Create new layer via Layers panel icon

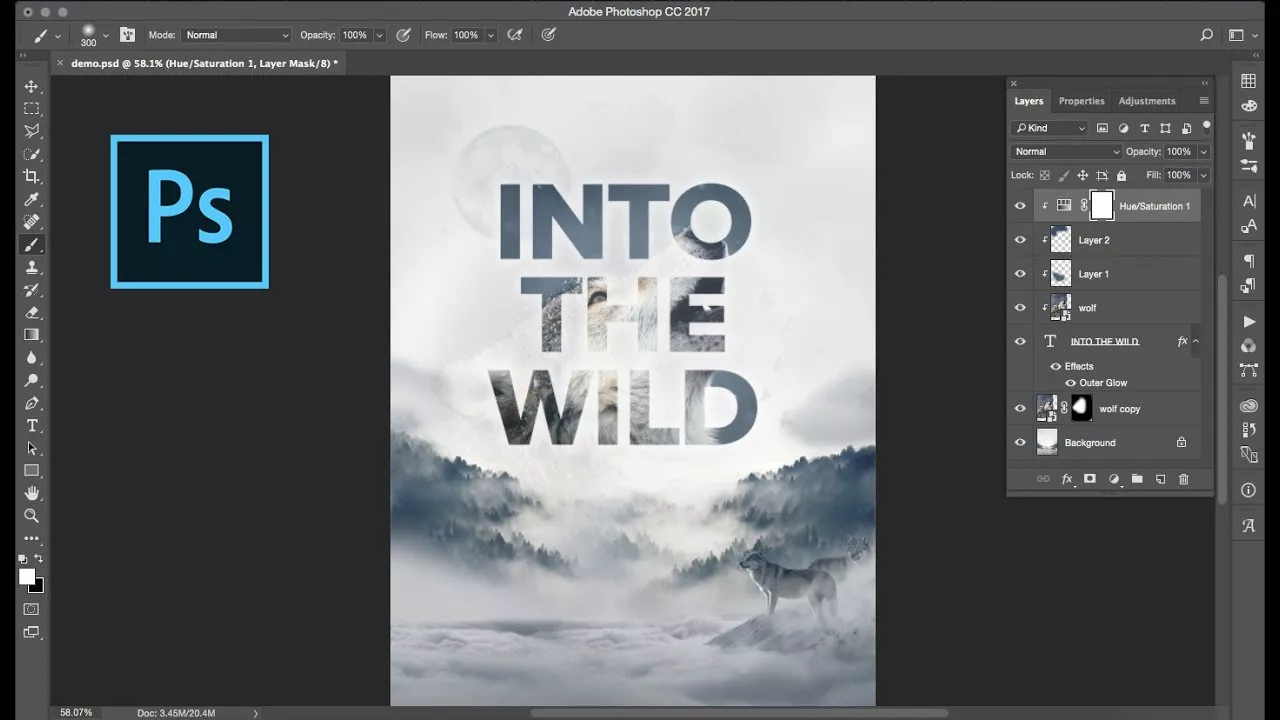click(x=1160, y=479)
